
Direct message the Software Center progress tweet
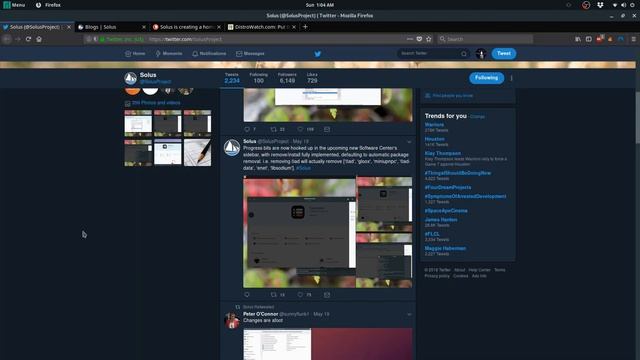click(x=327, y=295)
